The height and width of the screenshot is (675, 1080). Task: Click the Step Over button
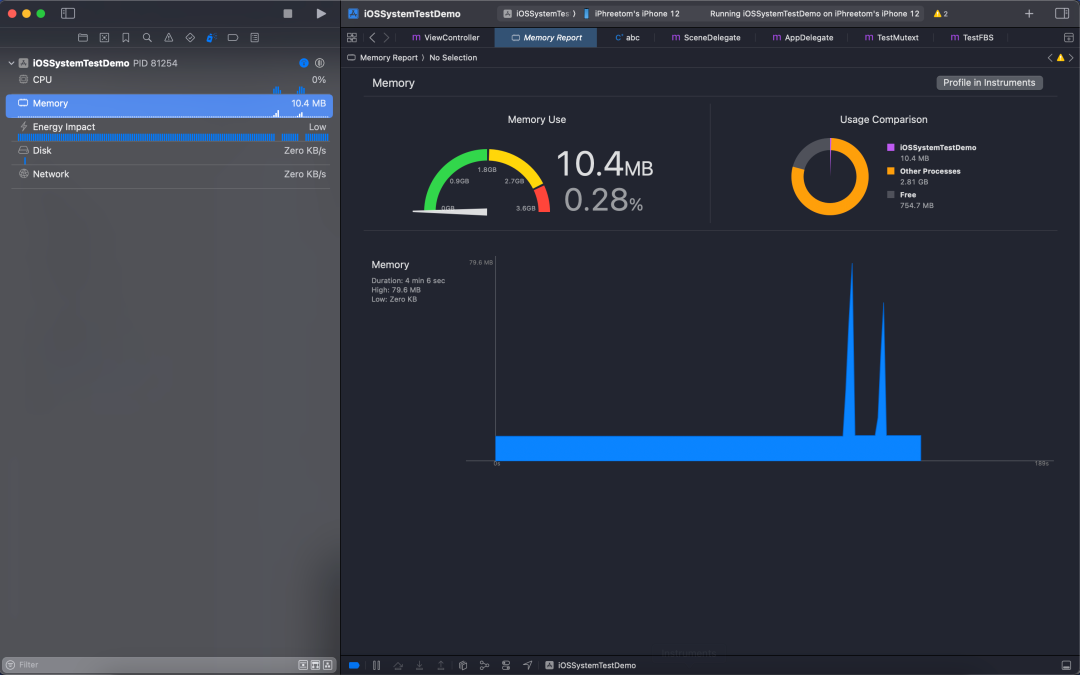click(398, 665)
